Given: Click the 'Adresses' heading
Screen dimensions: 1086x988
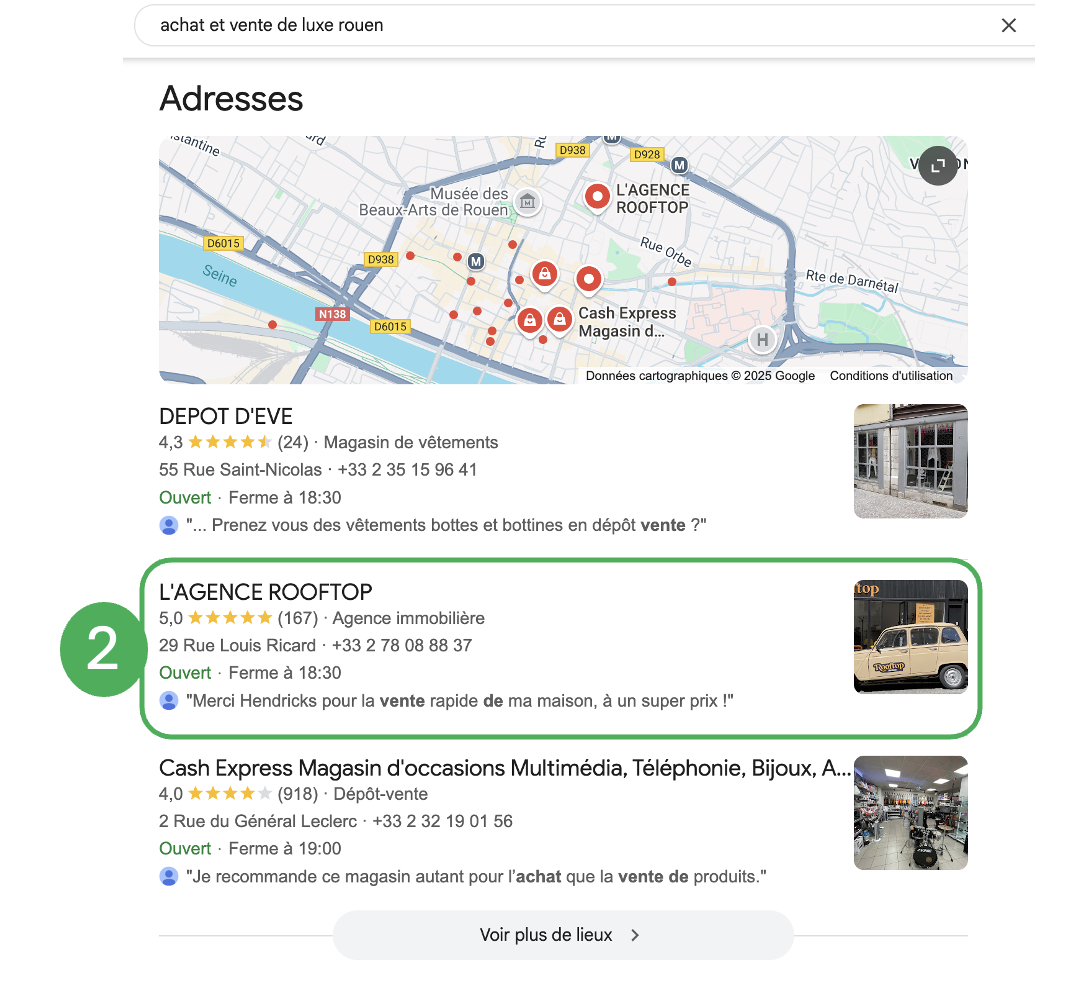Looking at the screenshot, I should pyautogui.click(x=231, y=99).
